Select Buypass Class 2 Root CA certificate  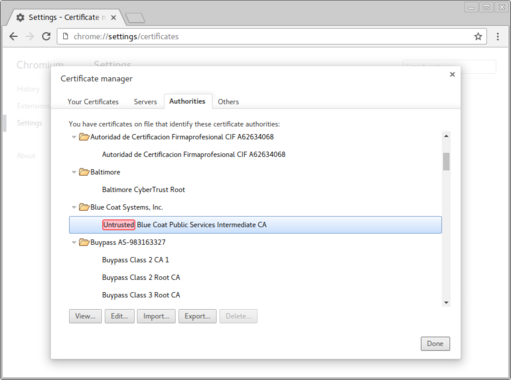point(141,277)
